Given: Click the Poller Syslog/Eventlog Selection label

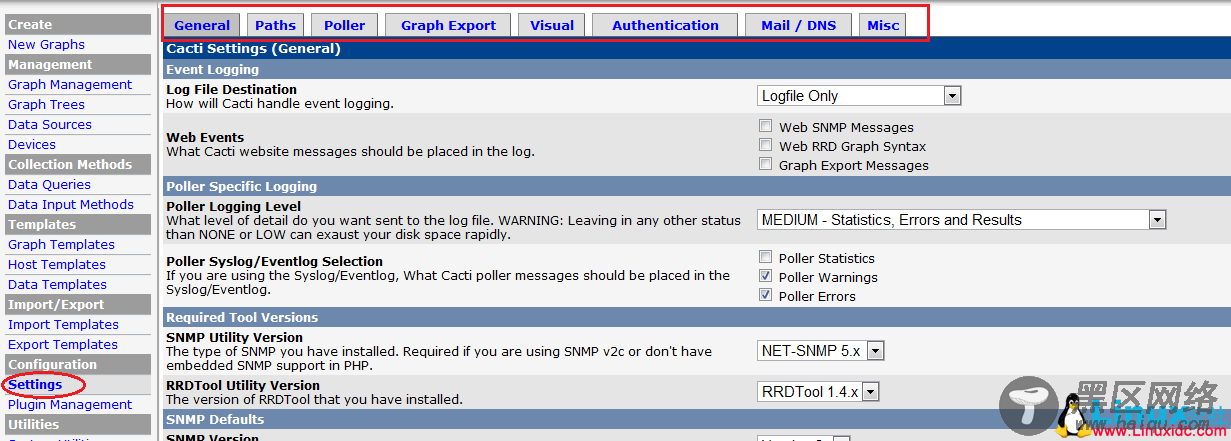Looking at the screenshot, I should pyautogui.click(x=275, y=261).
